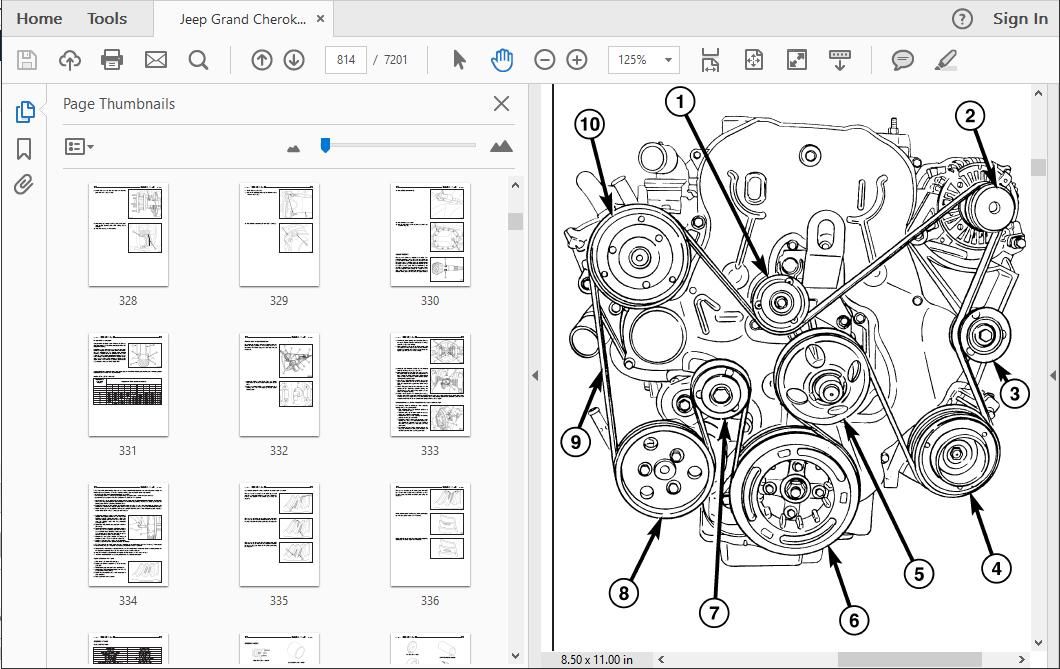Click the upload to cloud icon
The height and width of the screenshot is (669, 1060).
(x=70, y=60)
